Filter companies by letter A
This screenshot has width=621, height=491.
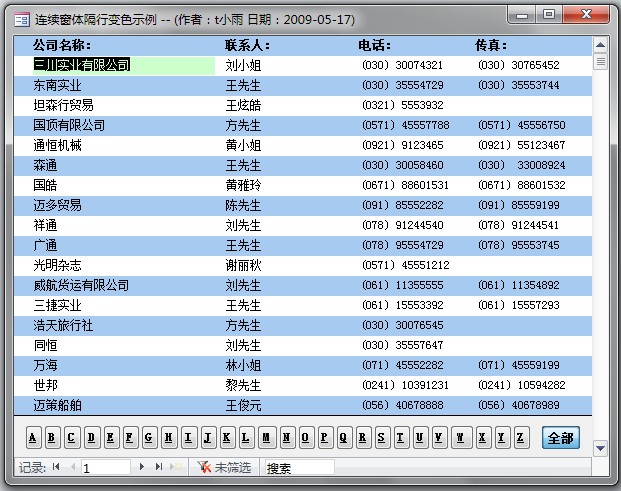coord(33,438)
